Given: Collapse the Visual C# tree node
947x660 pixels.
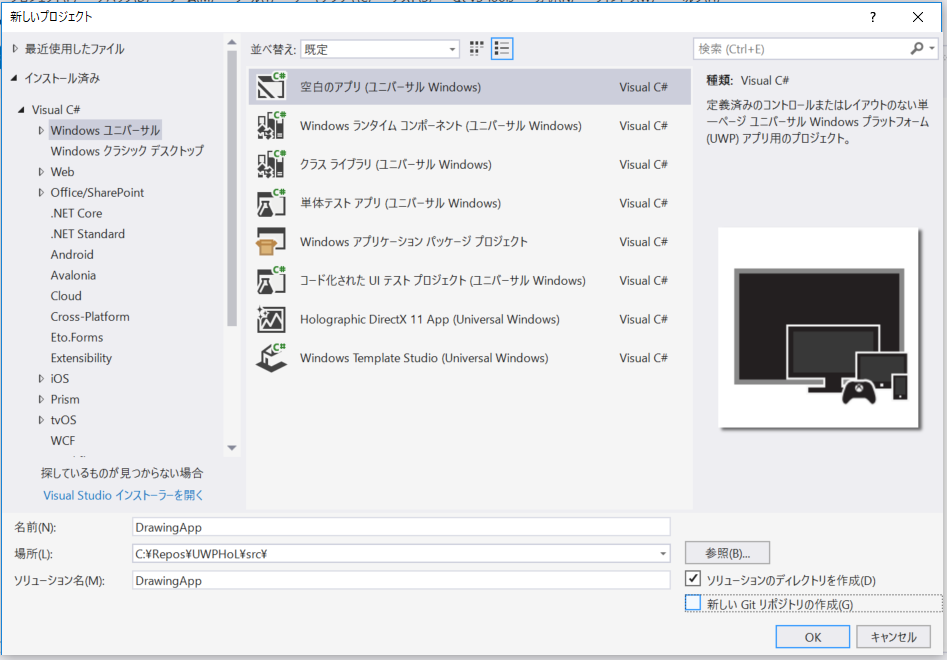Looking at the screenshot, I should tap(22, 109).
